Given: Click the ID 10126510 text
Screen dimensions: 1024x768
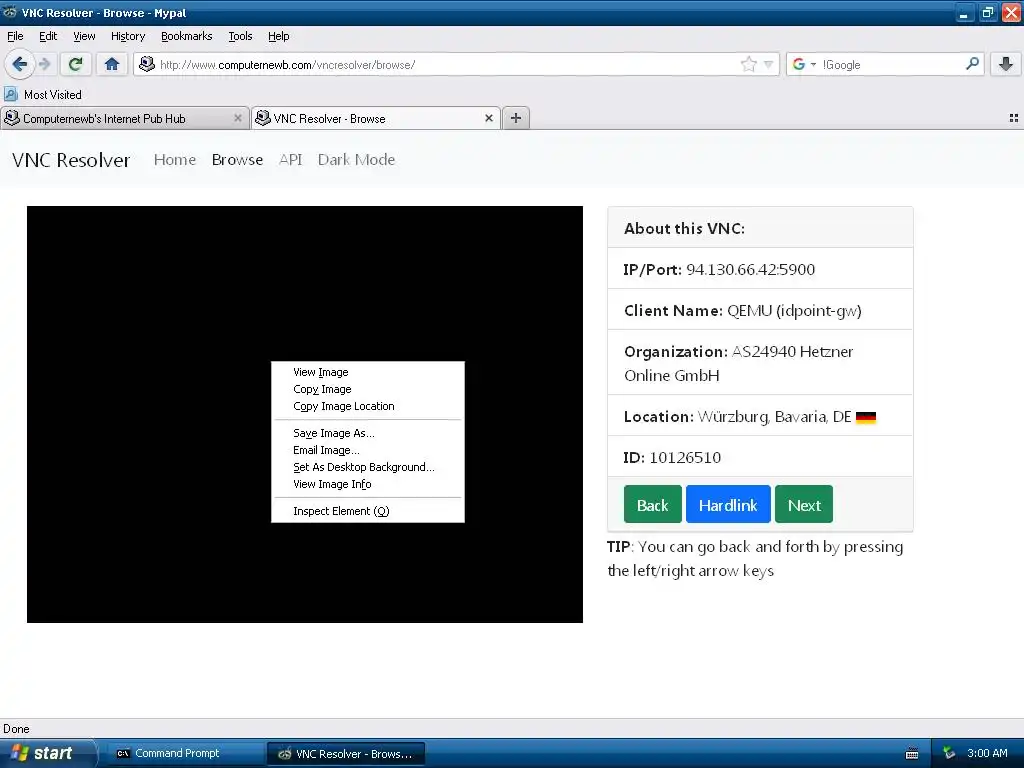Looking at the screenshot, I should (x=672, y=458).
